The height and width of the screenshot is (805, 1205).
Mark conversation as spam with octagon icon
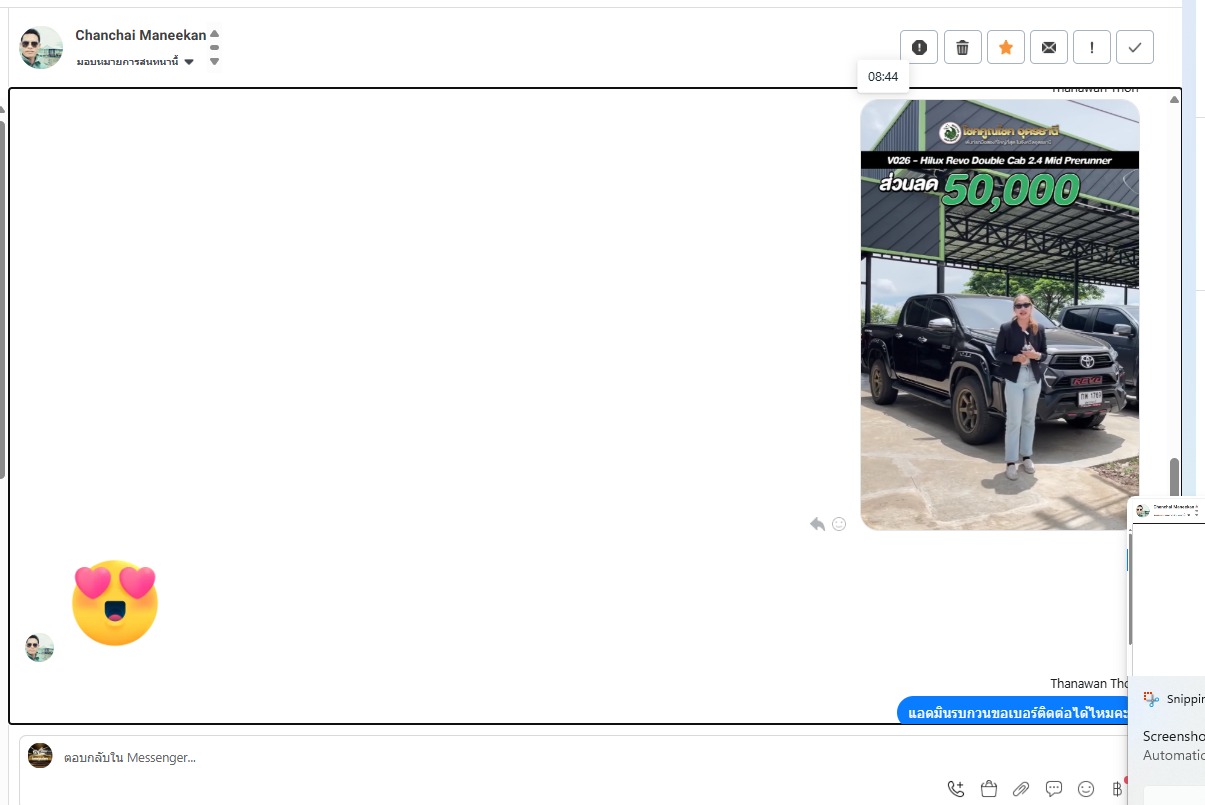(919, 47)
